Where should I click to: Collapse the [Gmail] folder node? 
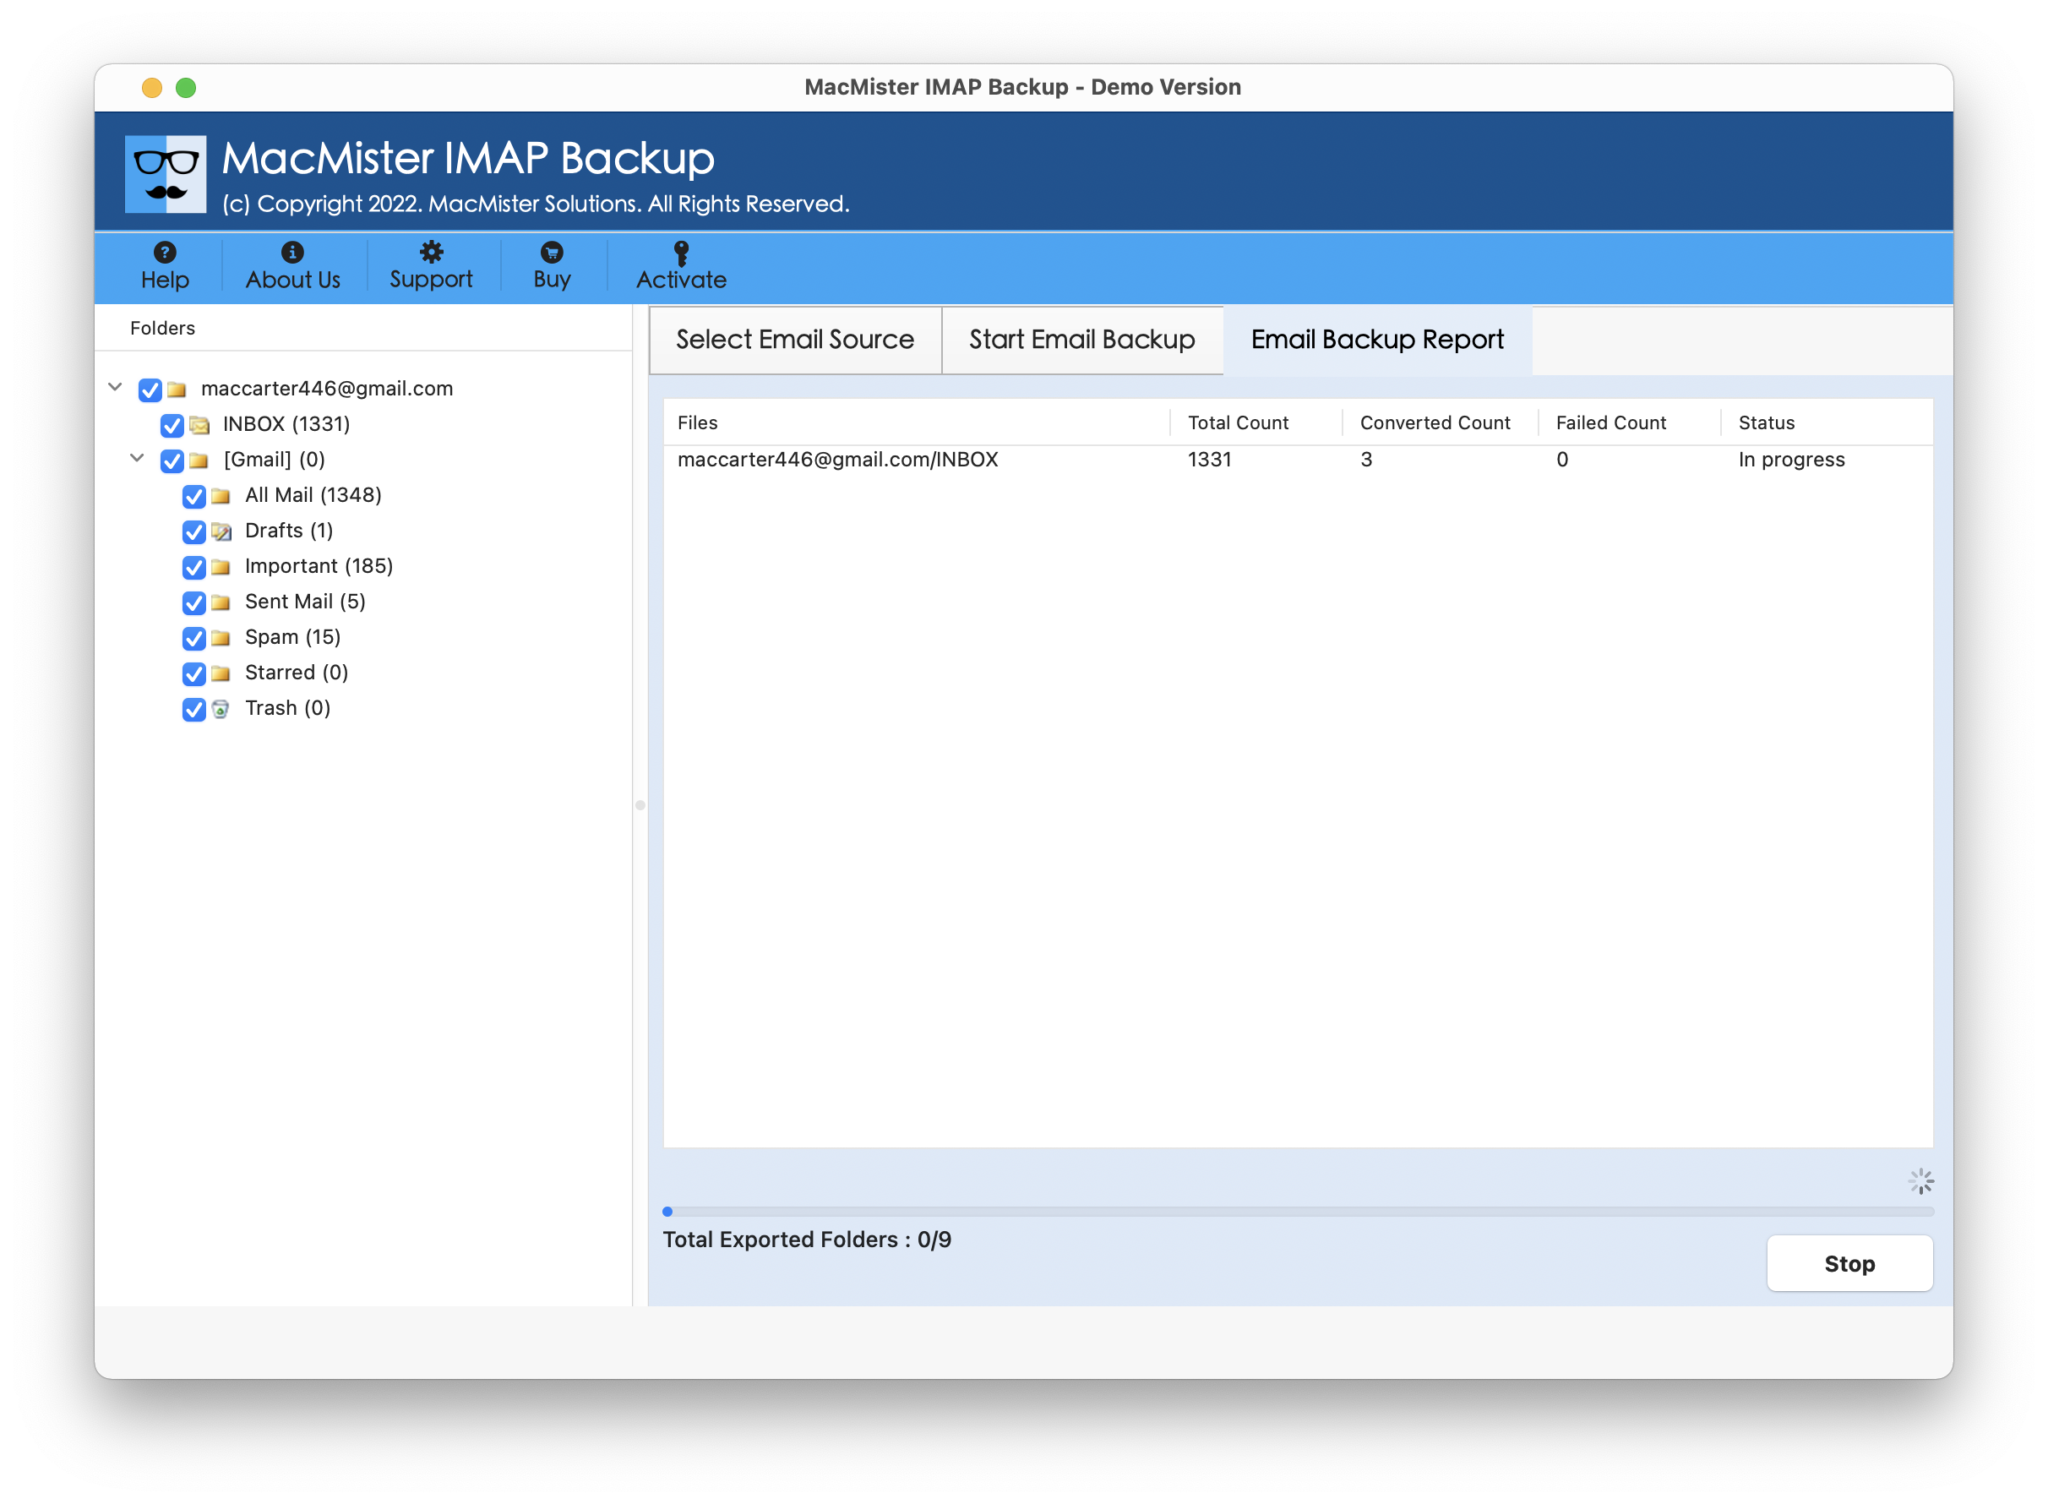tap(137, 458)
